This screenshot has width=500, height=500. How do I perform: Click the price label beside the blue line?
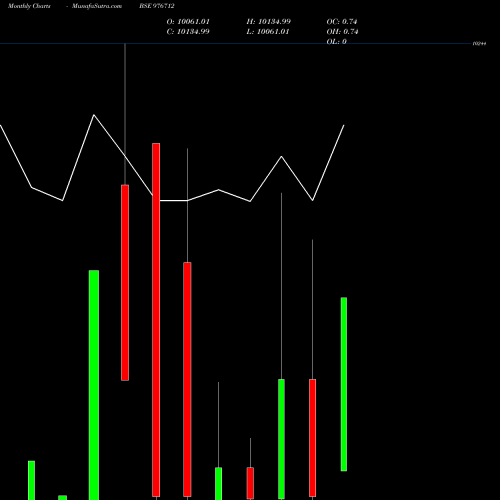coord(479,44)
